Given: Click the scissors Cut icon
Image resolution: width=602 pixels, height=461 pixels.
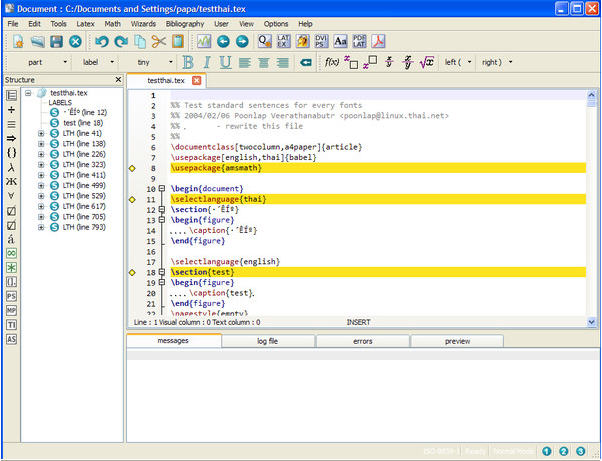Looking at the screenshot, I should [158, 42].
